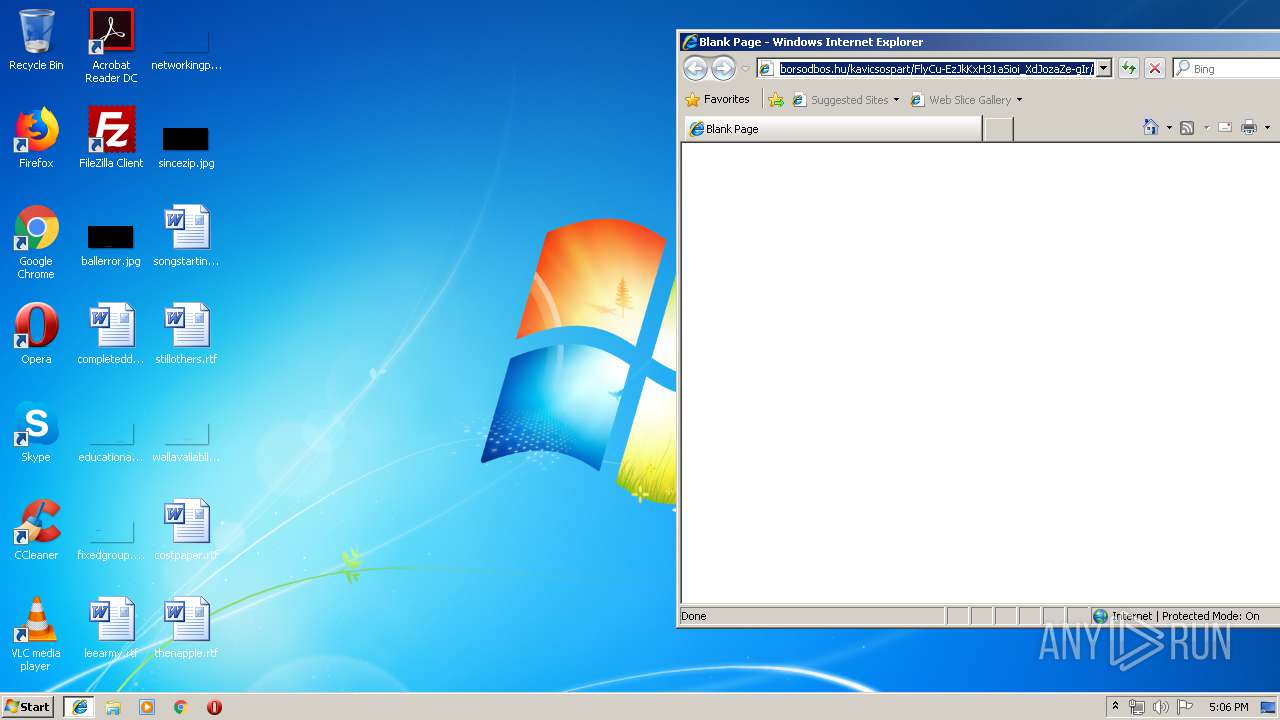
Task: Open the Windows Start menu
Action: [28, 707]
